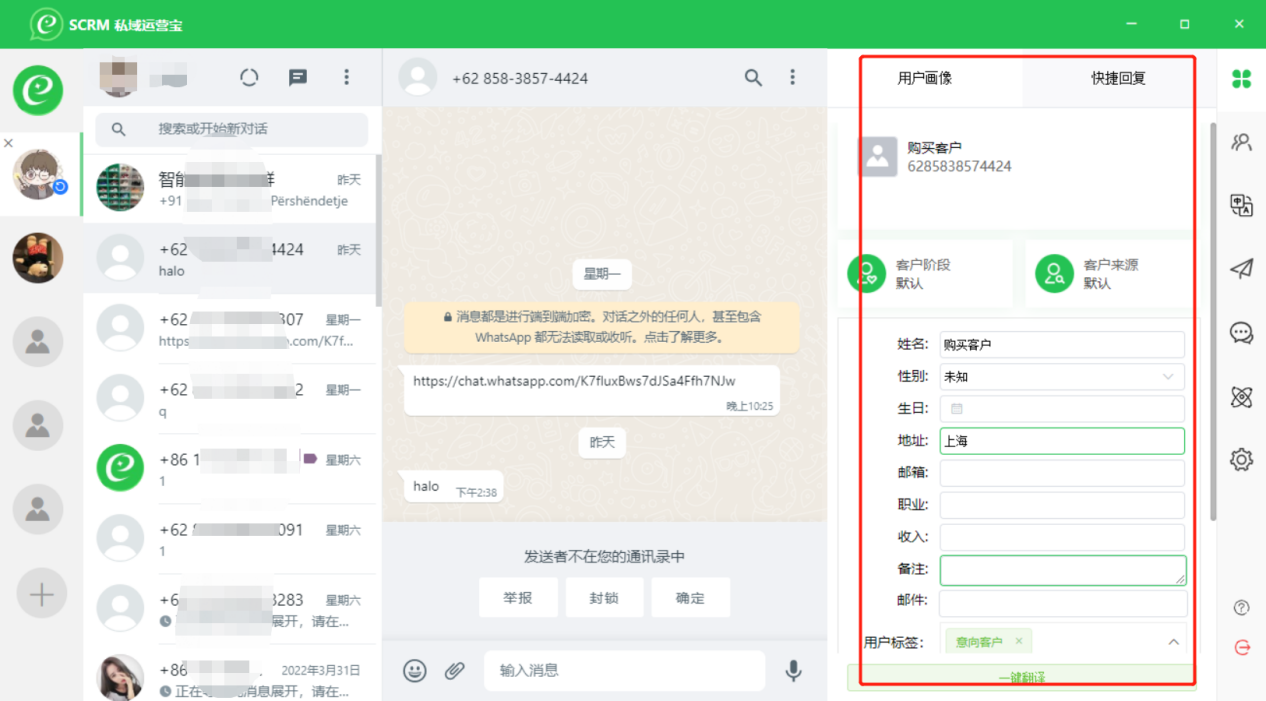Image resolution: width=1266 pixels, height=701 pixels.
Task: Collapse the 用户标签 section chevron
Action: point(1173,641)
